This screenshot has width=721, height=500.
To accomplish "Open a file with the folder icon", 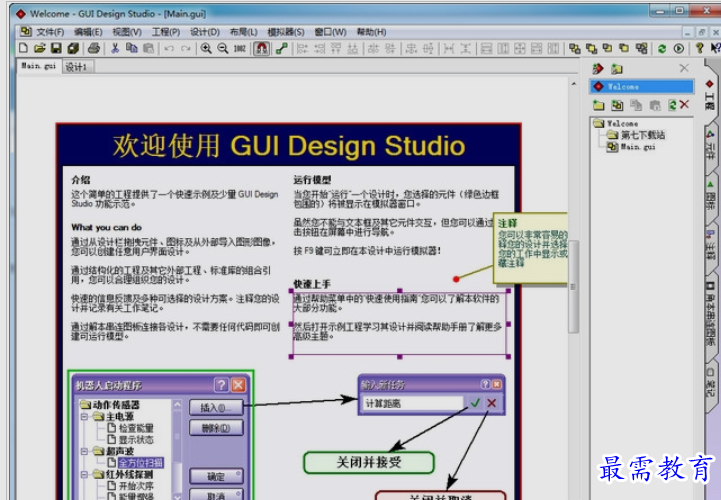I will click(40, 48).
